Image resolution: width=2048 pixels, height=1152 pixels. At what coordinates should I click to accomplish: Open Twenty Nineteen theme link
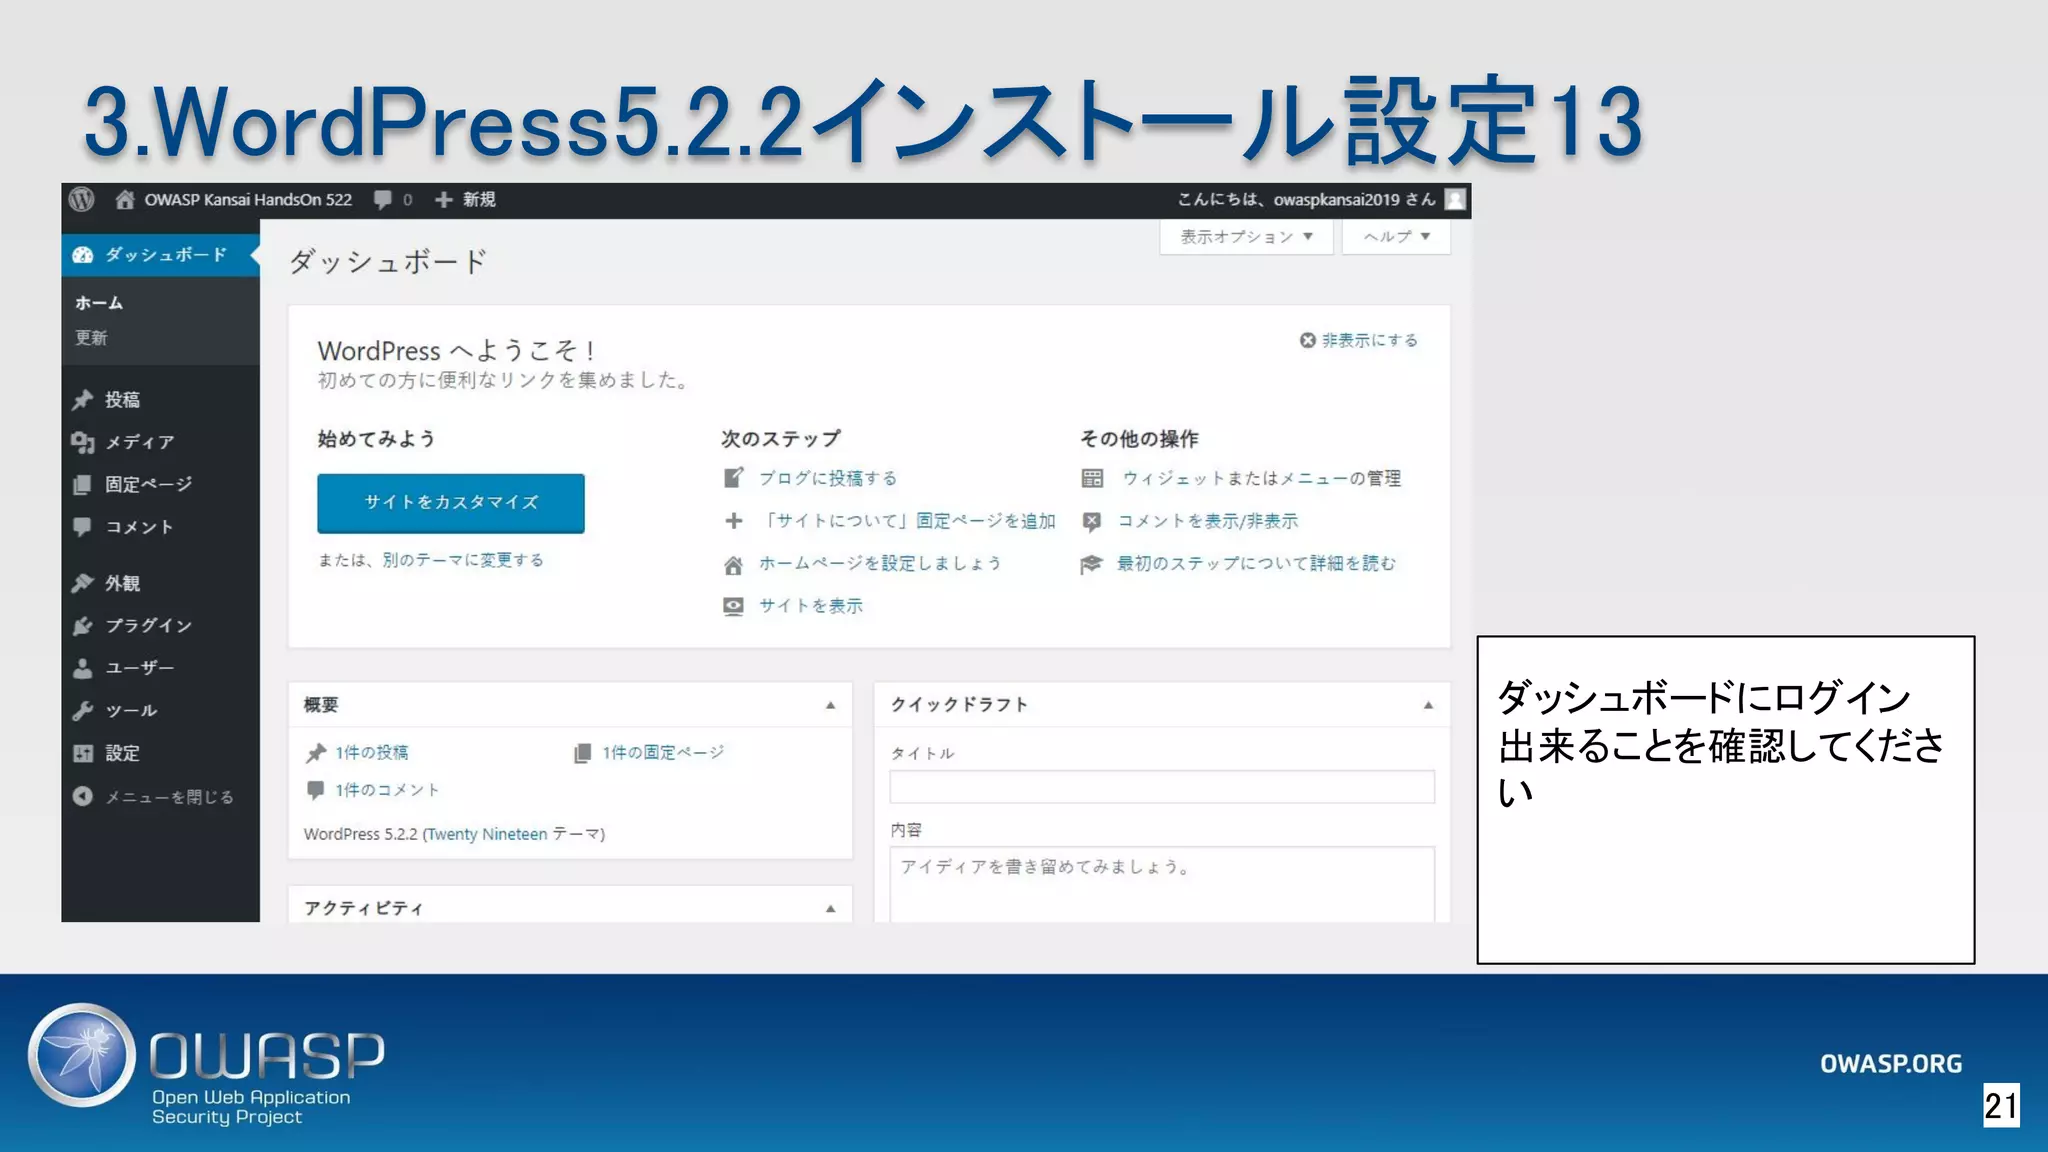tap(487, 834)
